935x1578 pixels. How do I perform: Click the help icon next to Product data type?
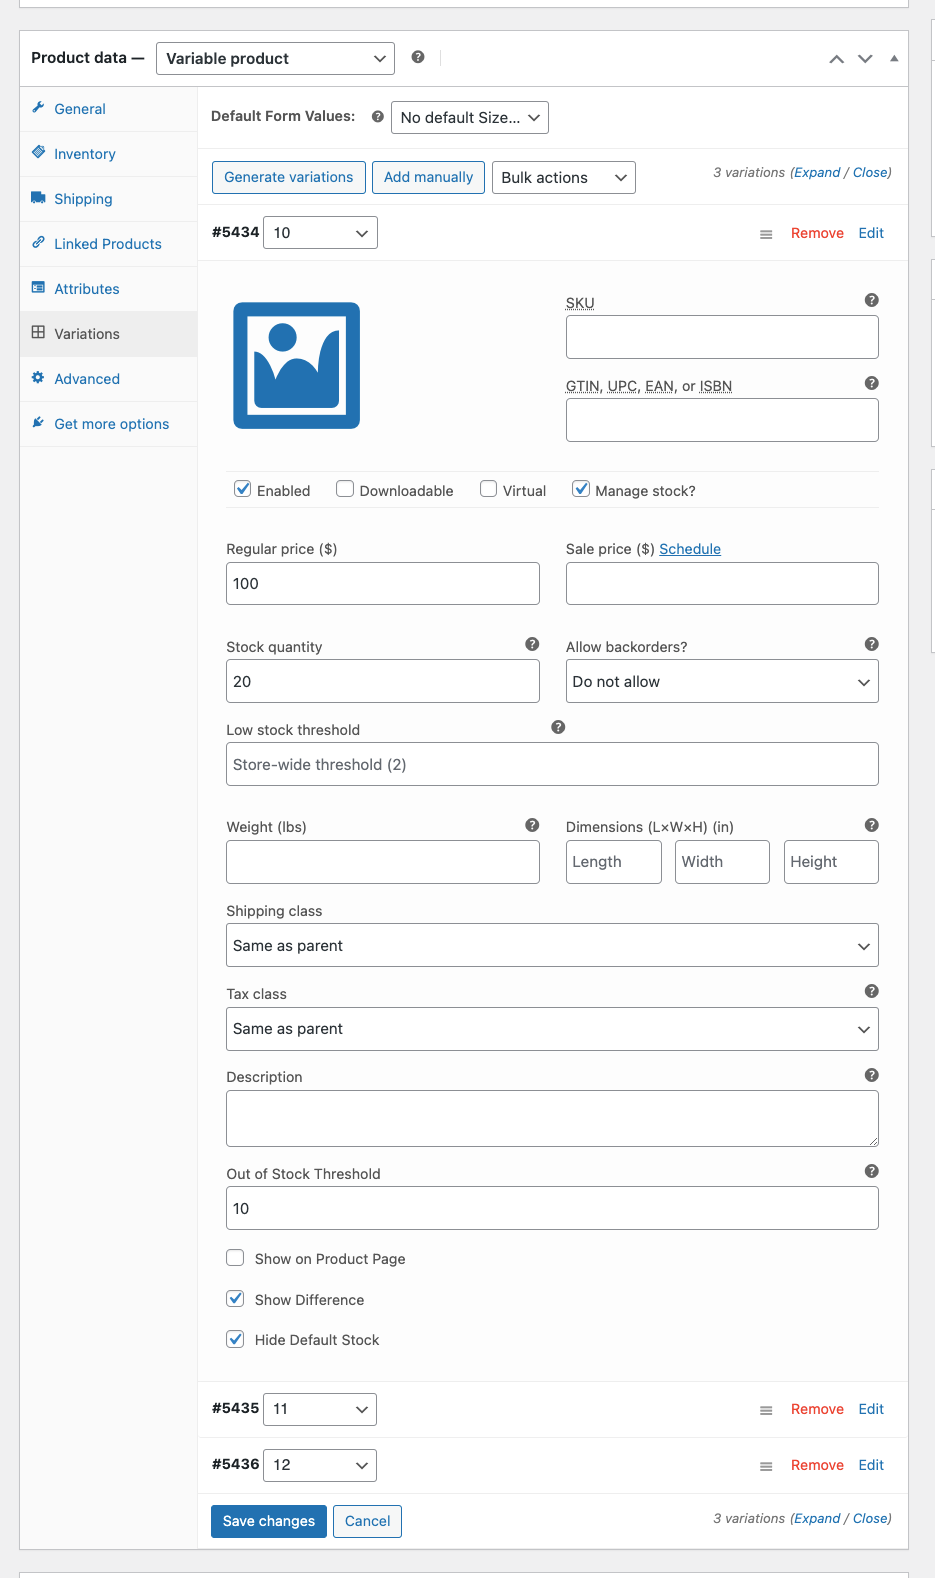tap(418, 57)
